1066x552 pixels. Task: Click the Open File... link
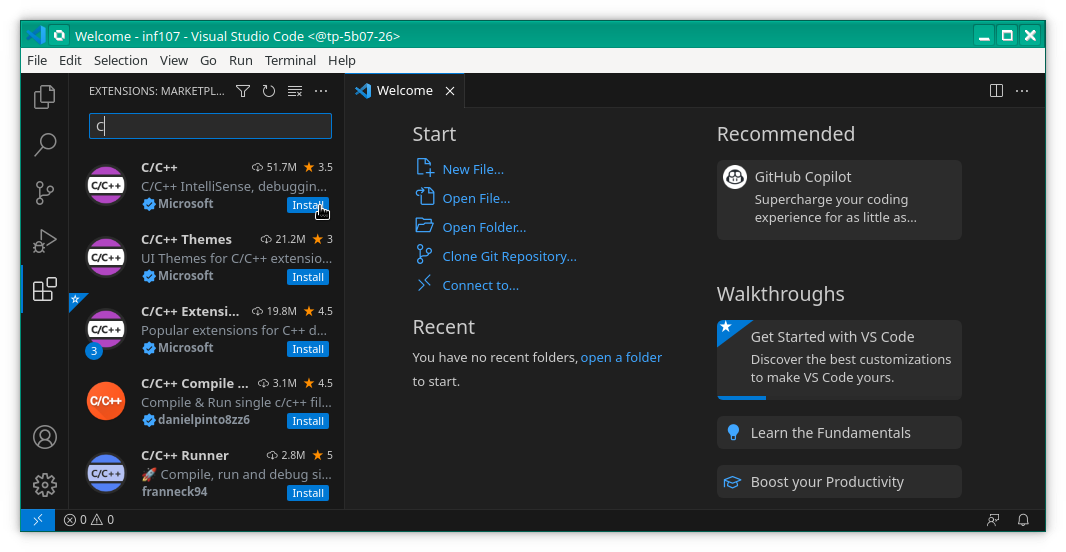click(x=476, y=199)
